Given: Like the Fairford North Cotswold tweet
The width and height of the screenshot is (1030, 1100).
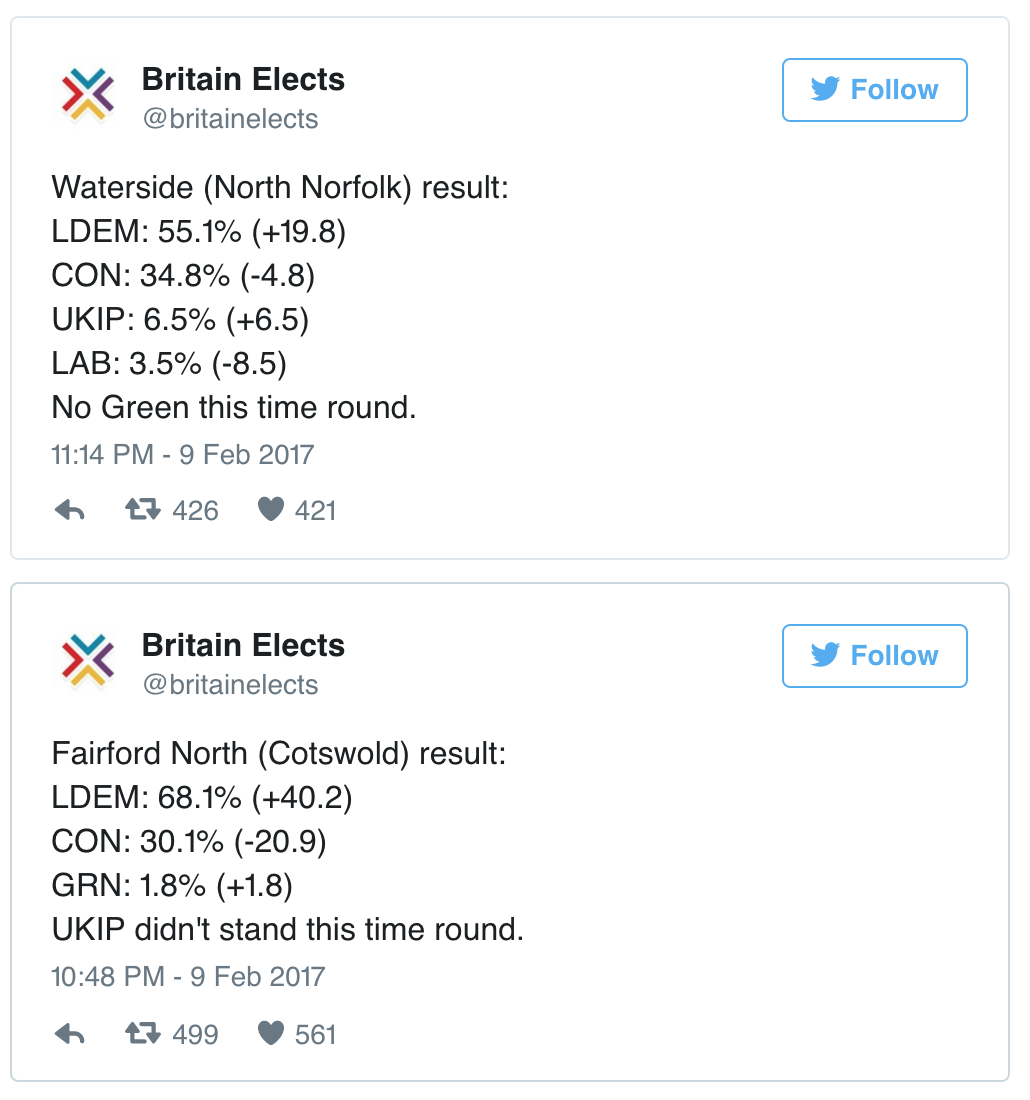Looking at the screenshot, I should tap(271, 1034).
